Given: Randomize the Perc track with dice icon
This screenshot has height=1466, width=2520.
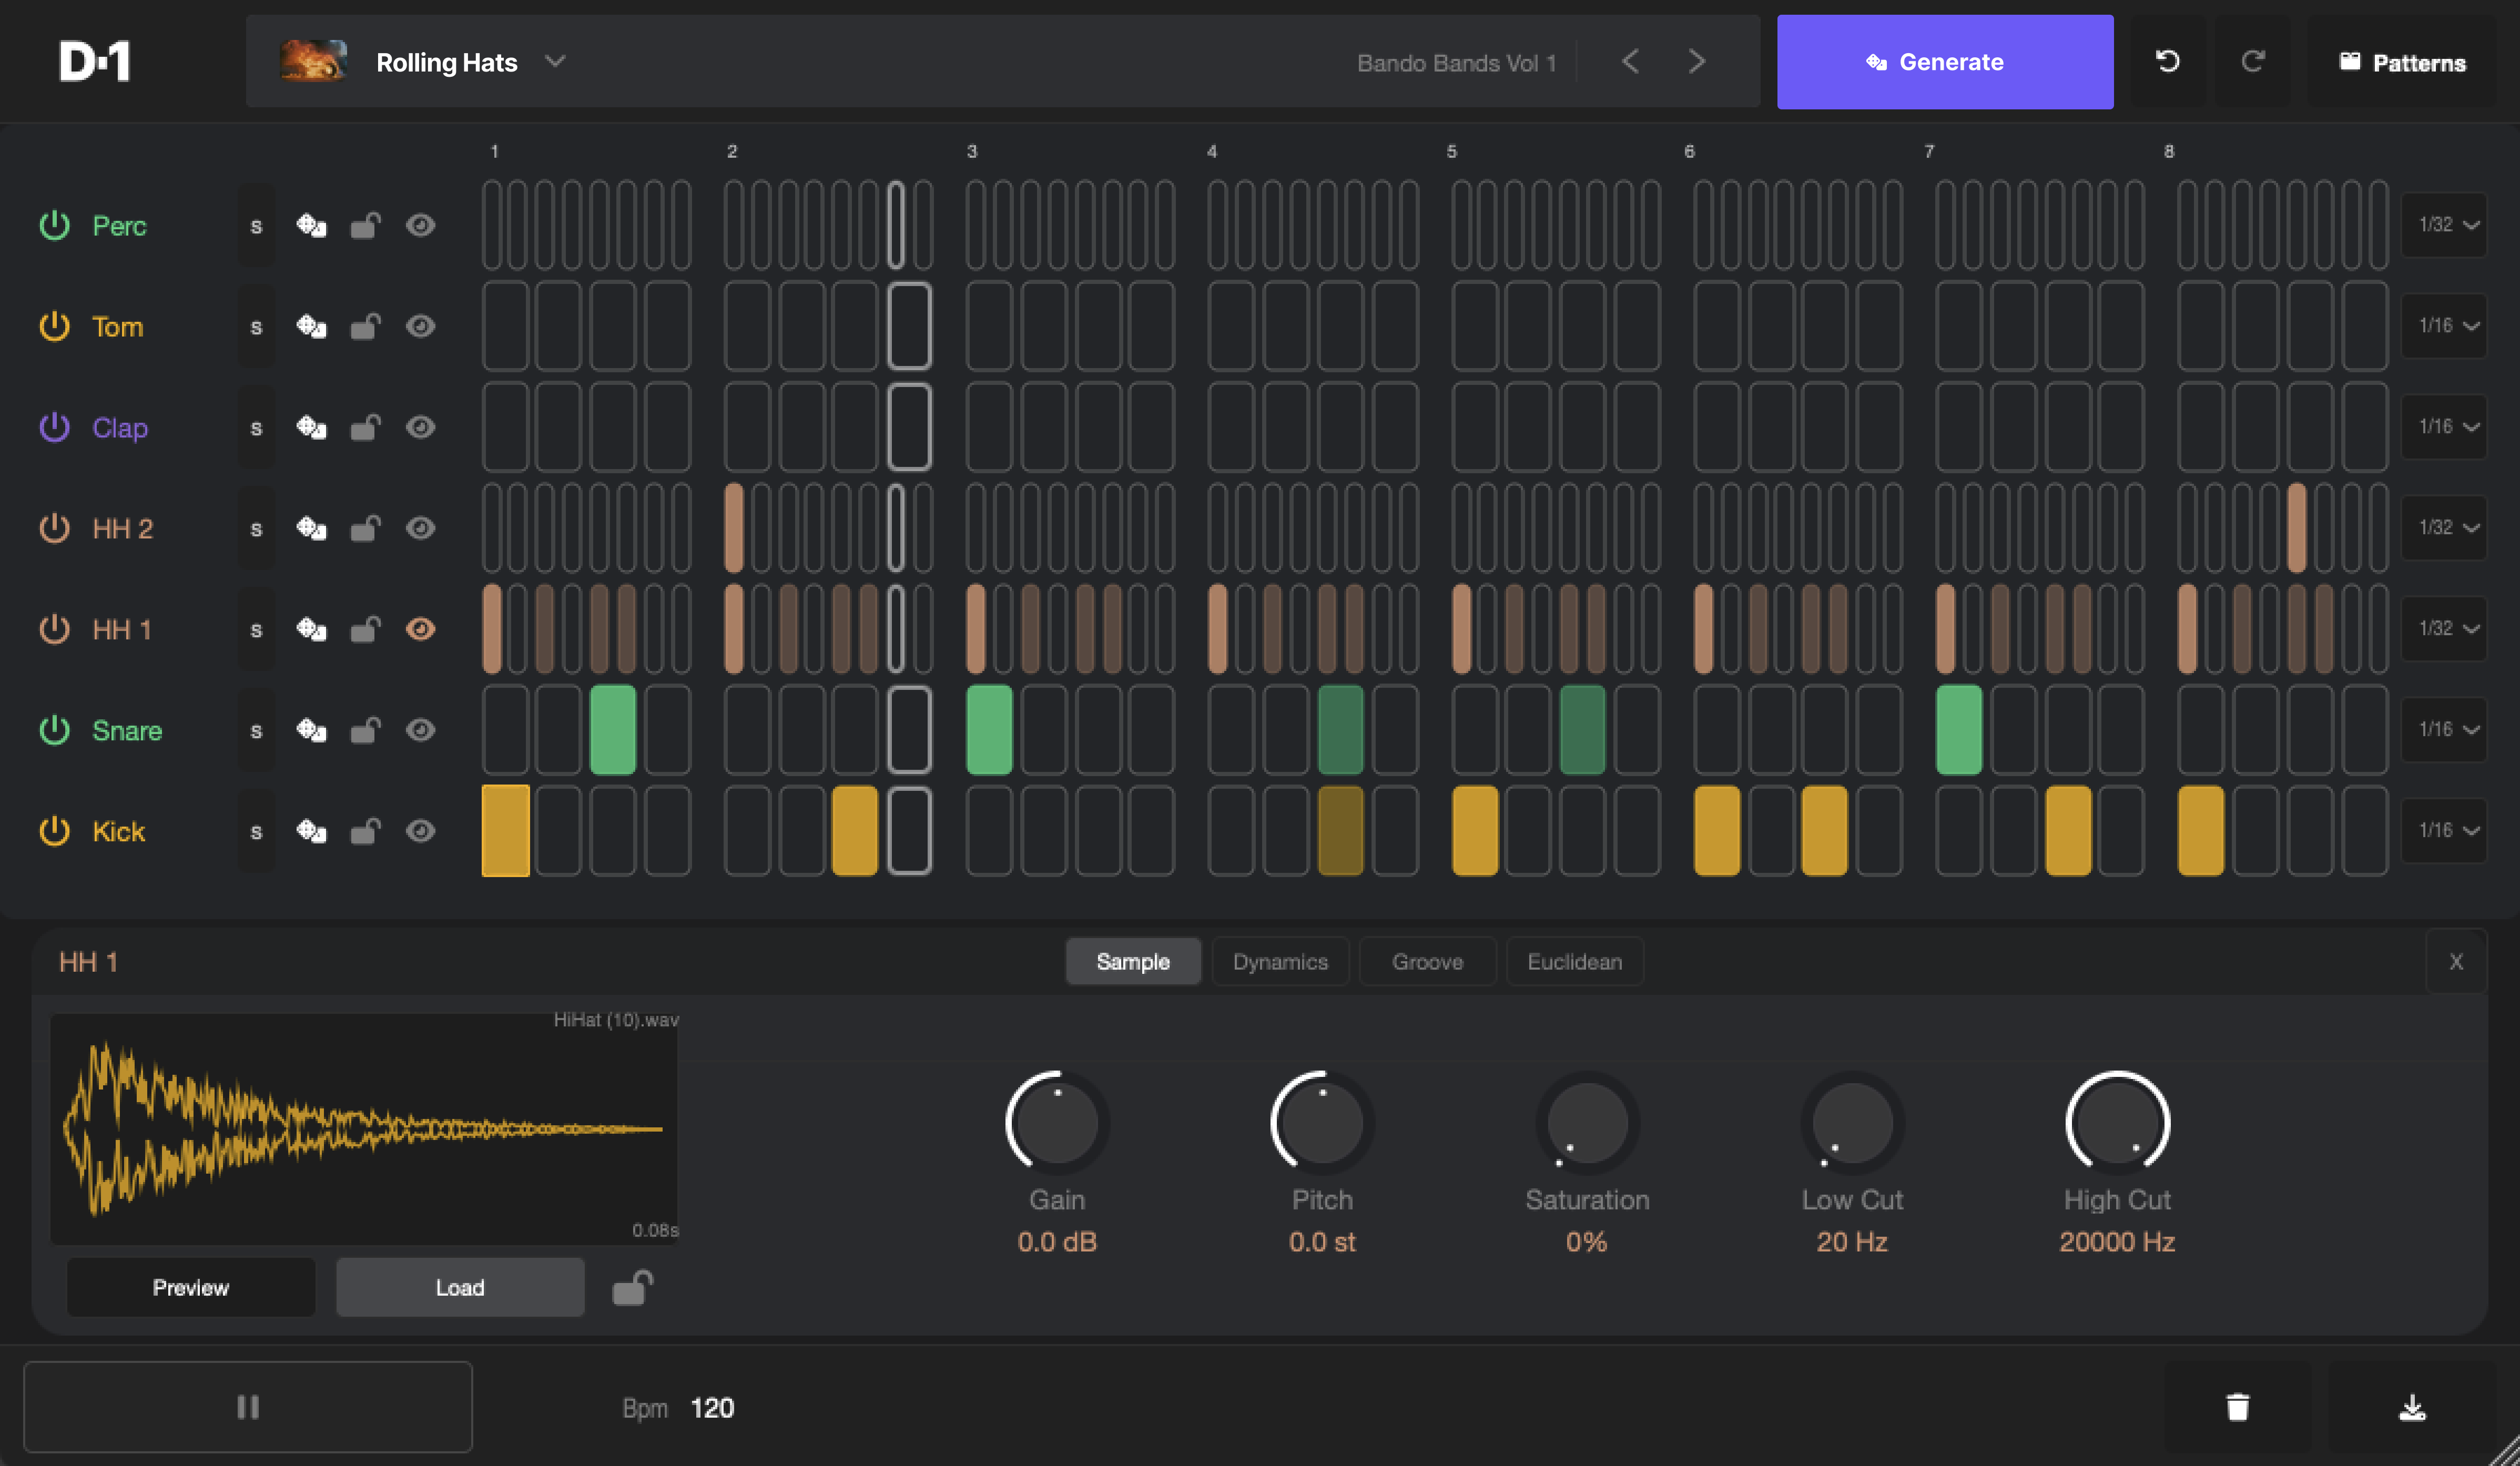Looking at the screenshot, I should coord(311,225).
